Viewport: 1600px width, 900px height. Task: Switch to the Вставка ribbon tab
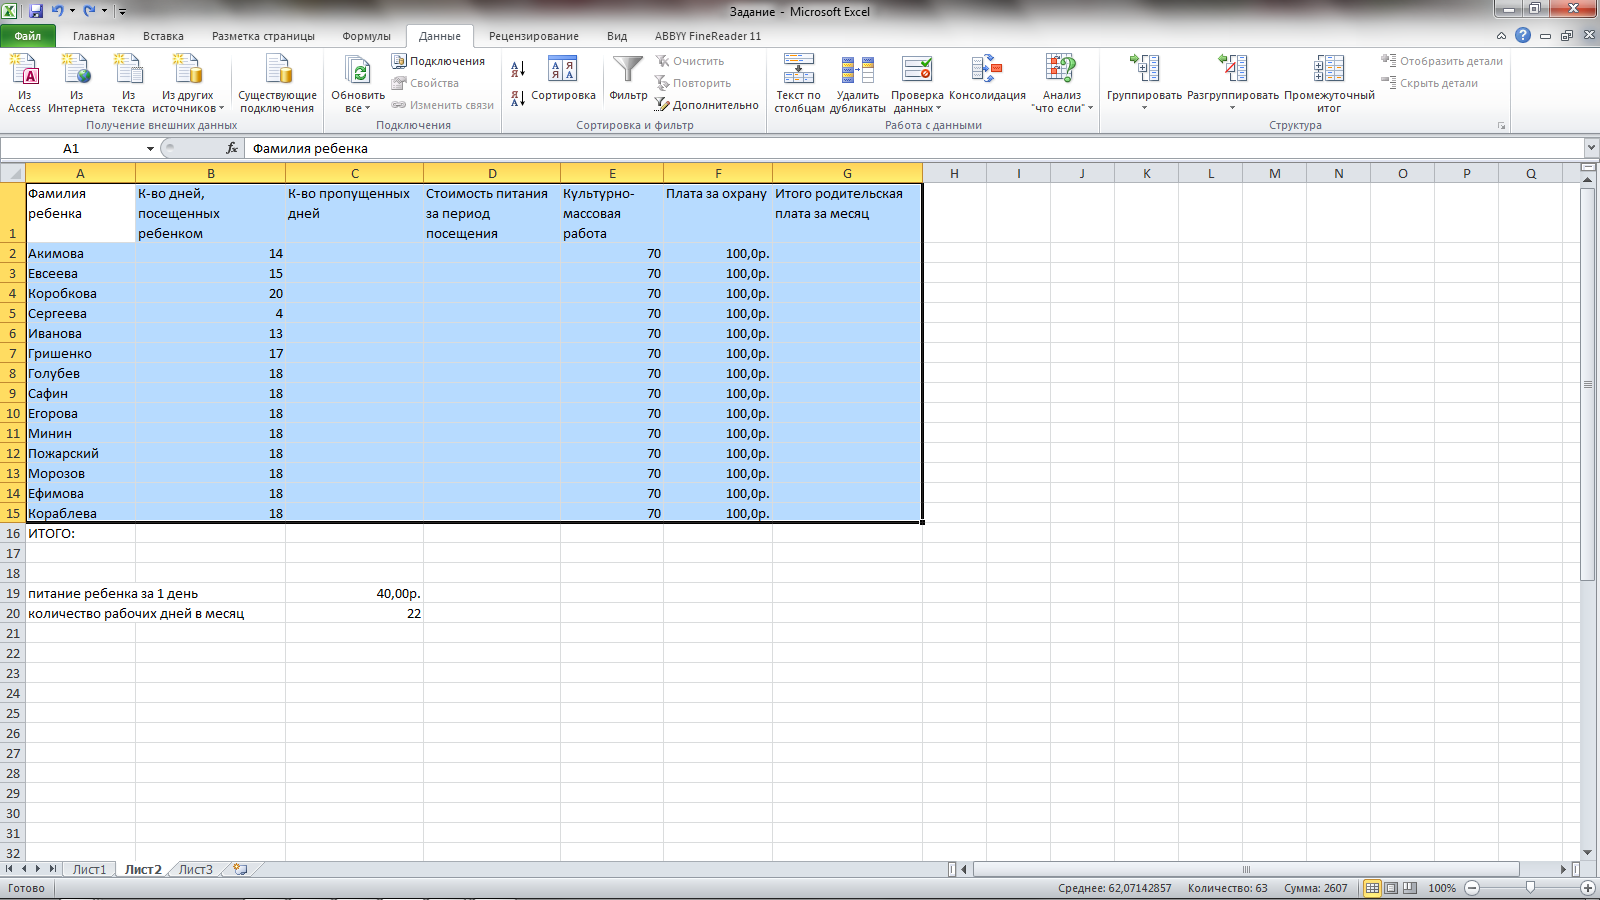click(x=163, y=36)
